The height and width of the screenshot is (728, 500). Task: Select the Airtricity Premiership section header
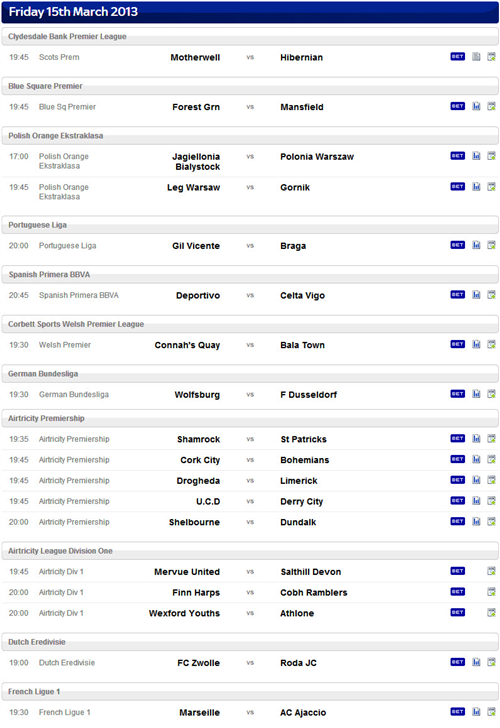(x=250, y=418)
